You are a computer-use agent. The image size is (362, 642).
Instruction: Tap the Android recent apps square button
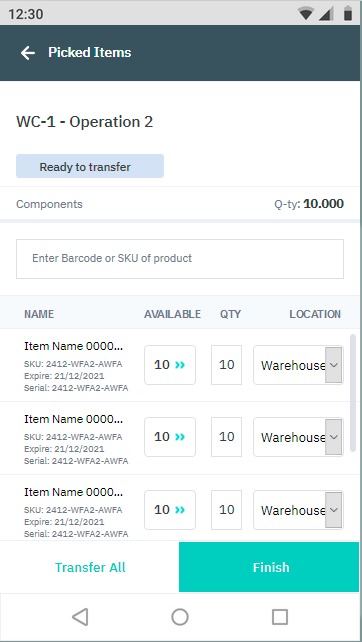pyautogui.click(x=280, y=617)
